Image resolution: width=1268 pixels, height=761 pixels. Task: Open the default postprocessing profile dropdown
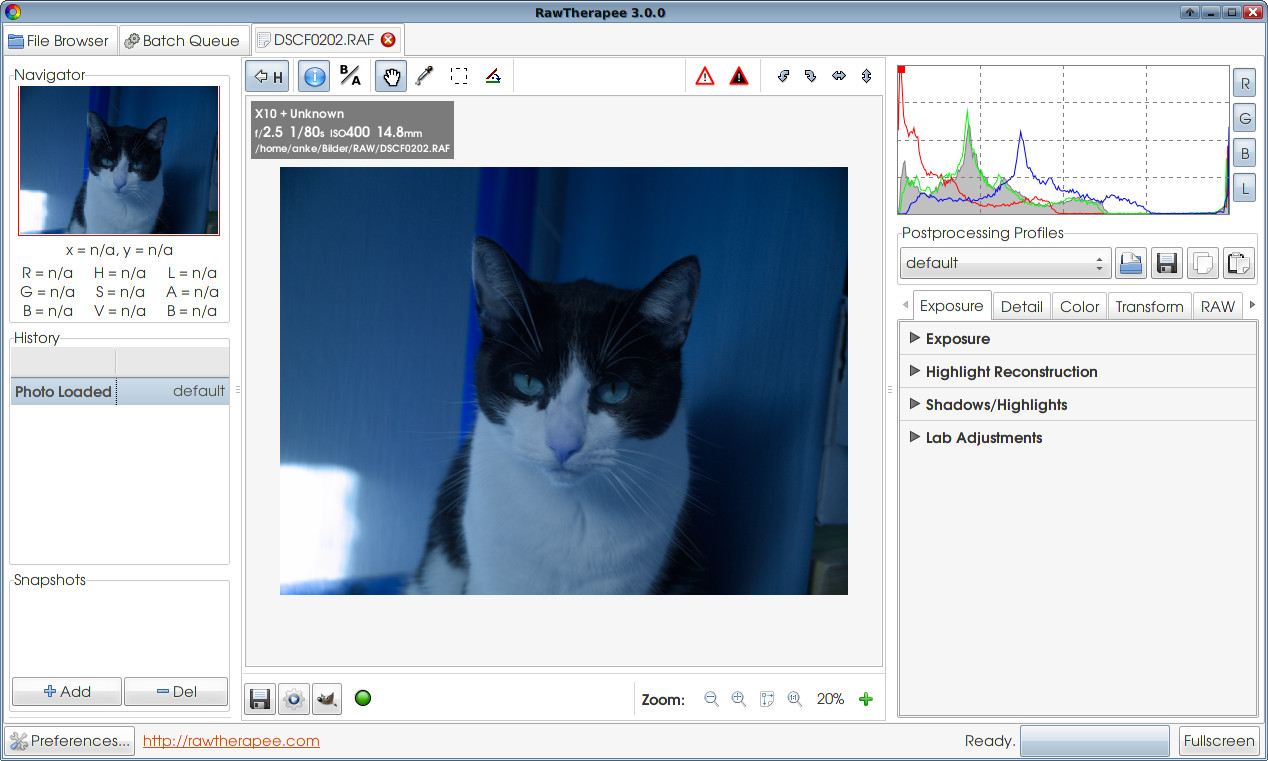pos(1004,263)
